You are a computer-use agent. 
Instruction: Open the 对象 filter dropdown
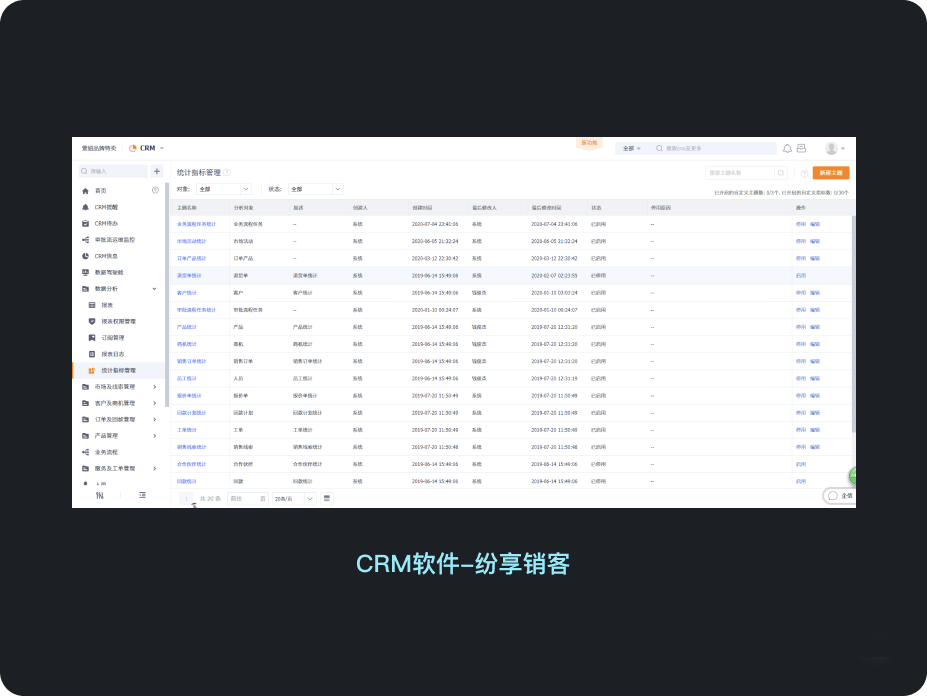pos(224,189)
